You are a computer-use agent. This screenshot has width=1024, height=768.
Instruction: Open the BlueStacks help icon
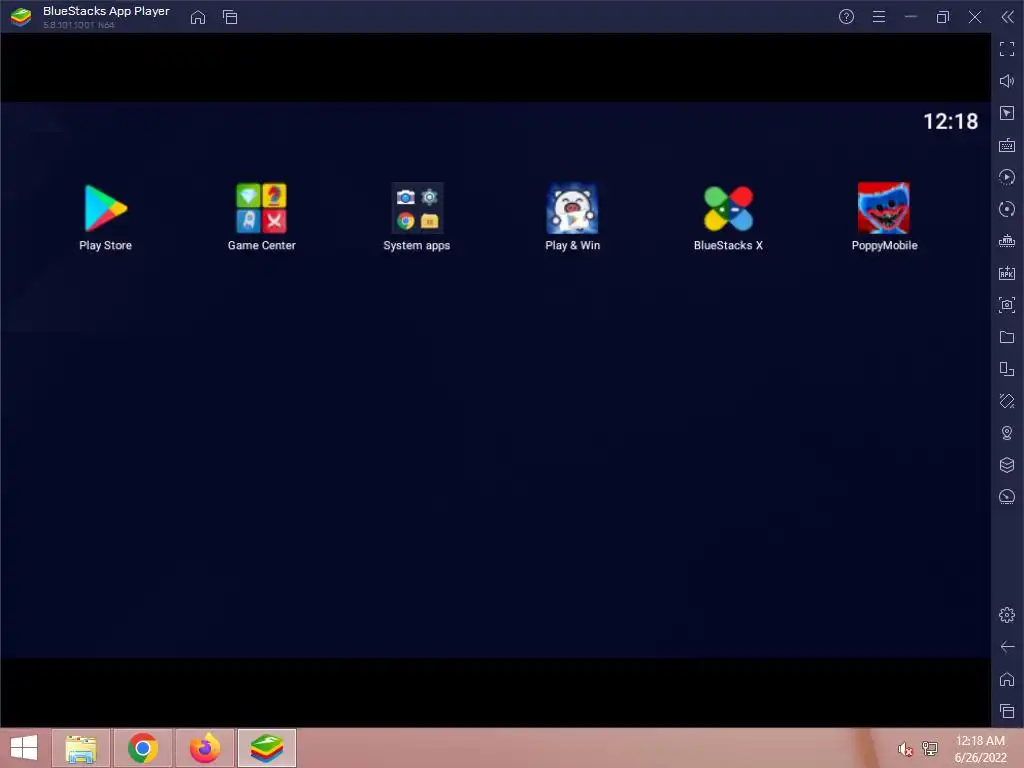pos(846,17)
